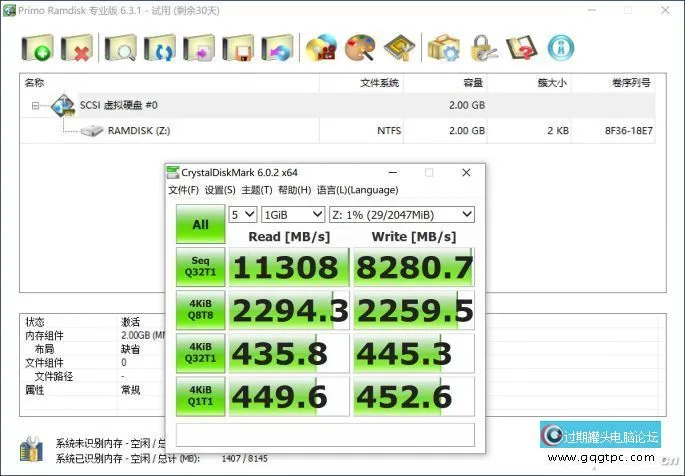Open the 设置(S) menu in CrystalDiskMark
This screenshot has height=476, width=685.
click(220, 190)
